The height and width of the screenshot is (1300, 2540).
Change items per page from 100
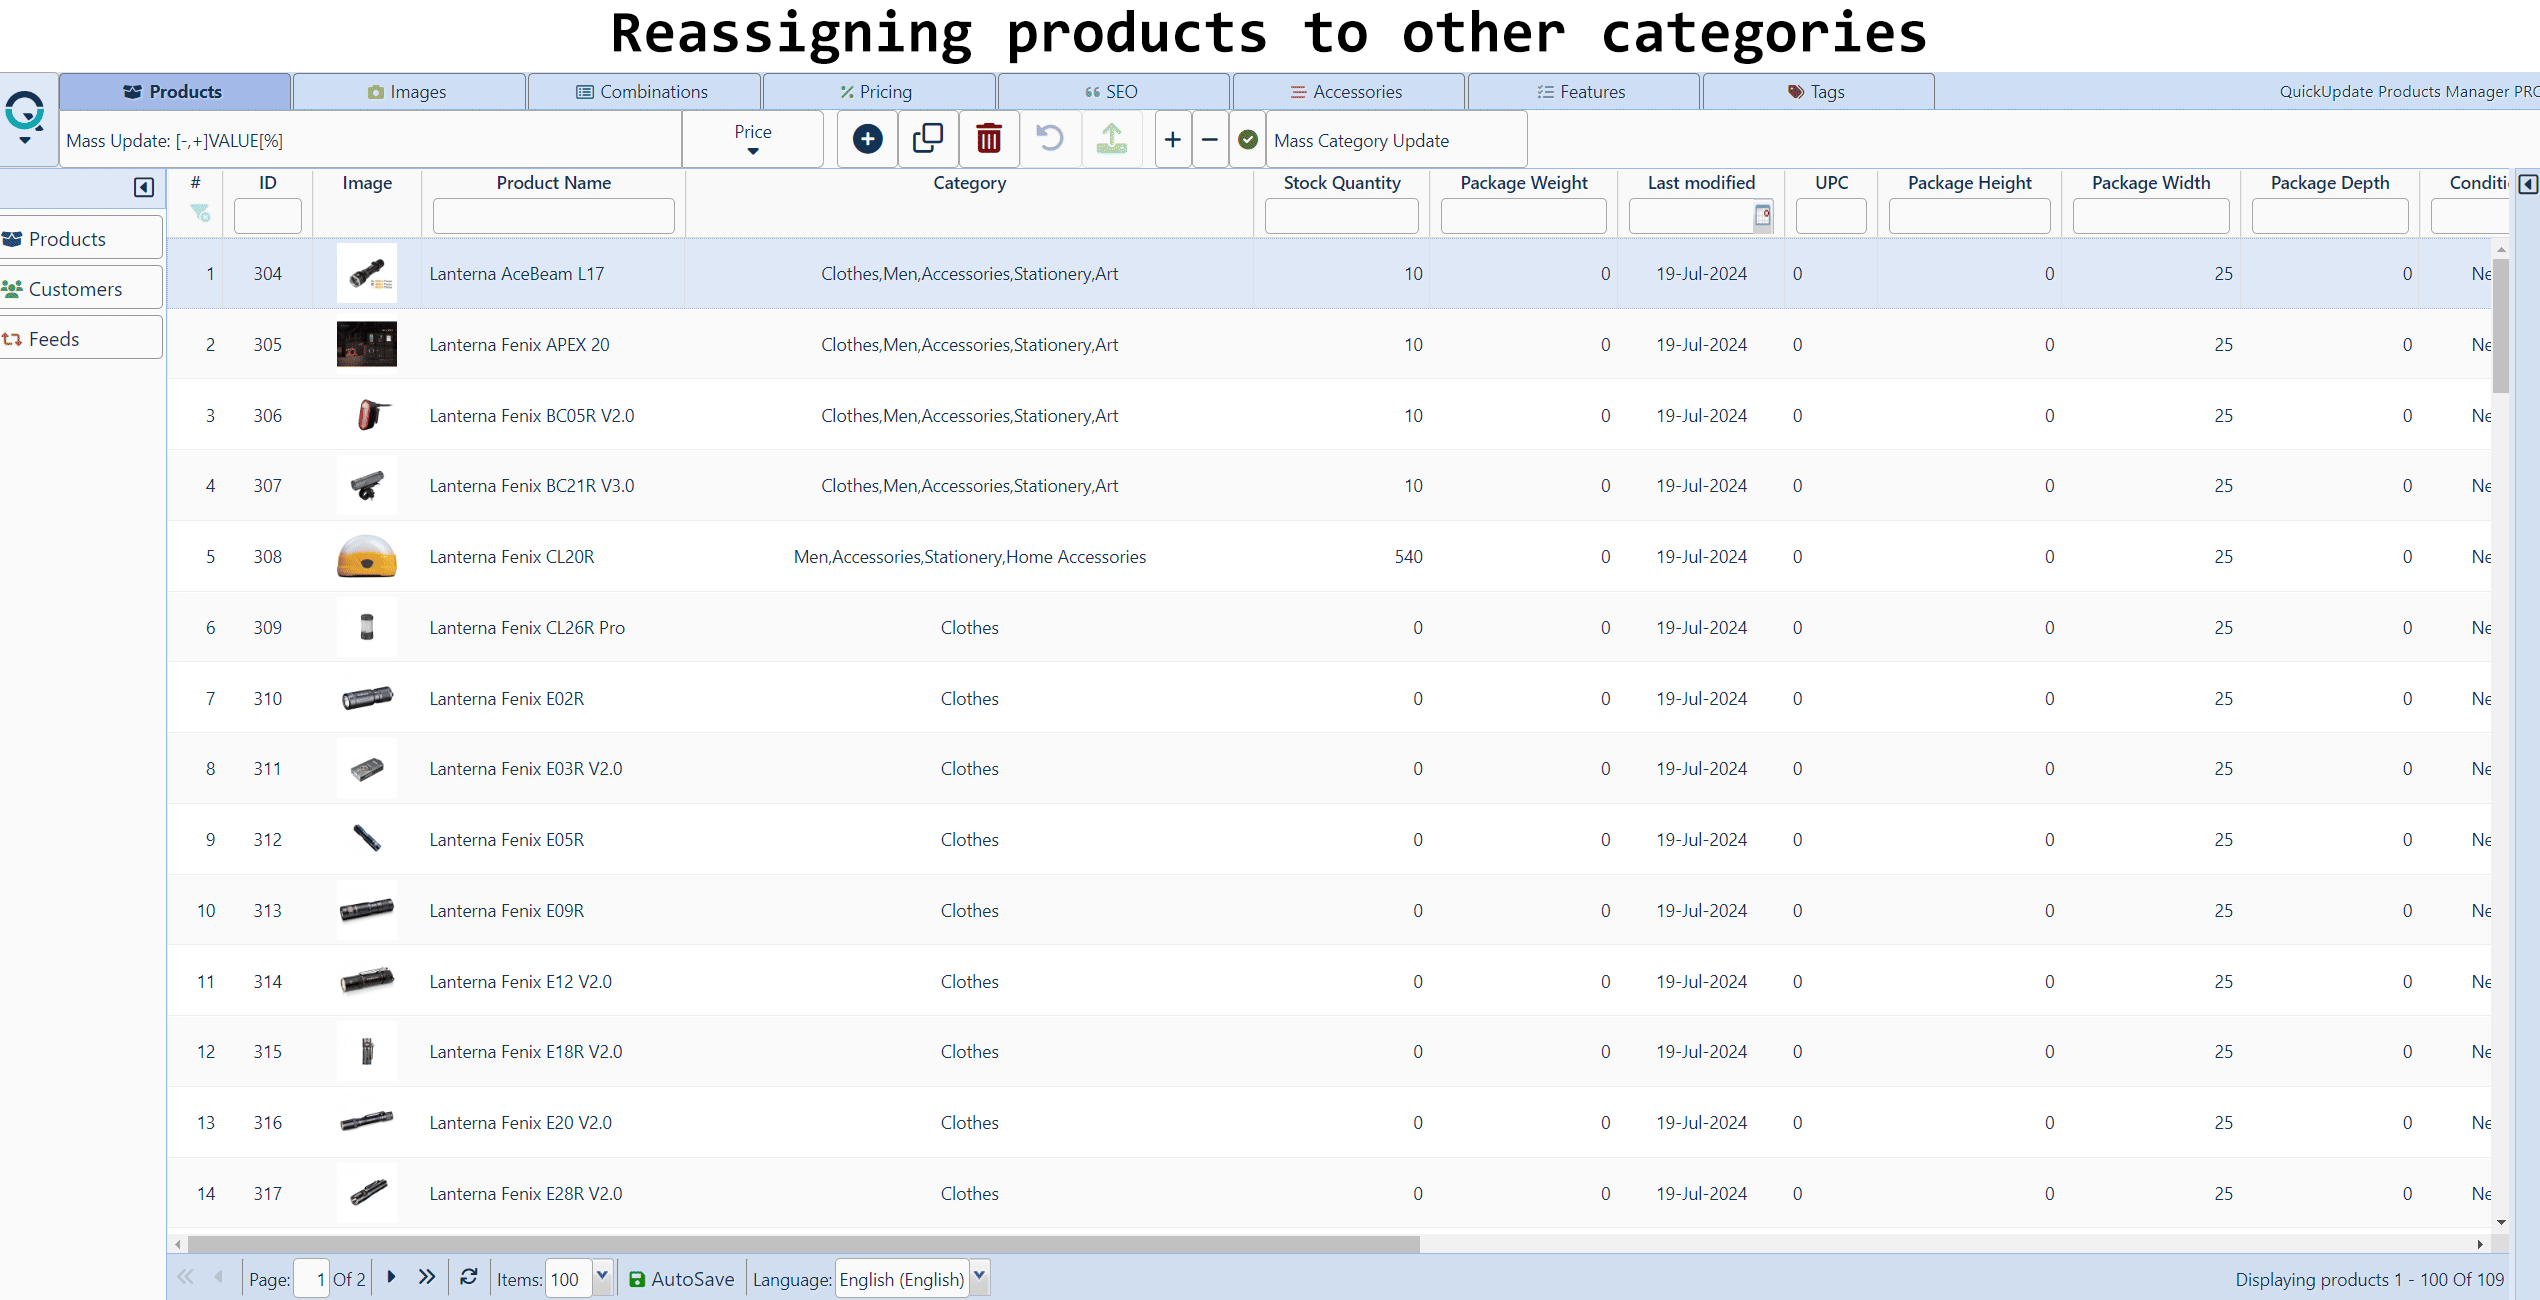coord(602,1278)
